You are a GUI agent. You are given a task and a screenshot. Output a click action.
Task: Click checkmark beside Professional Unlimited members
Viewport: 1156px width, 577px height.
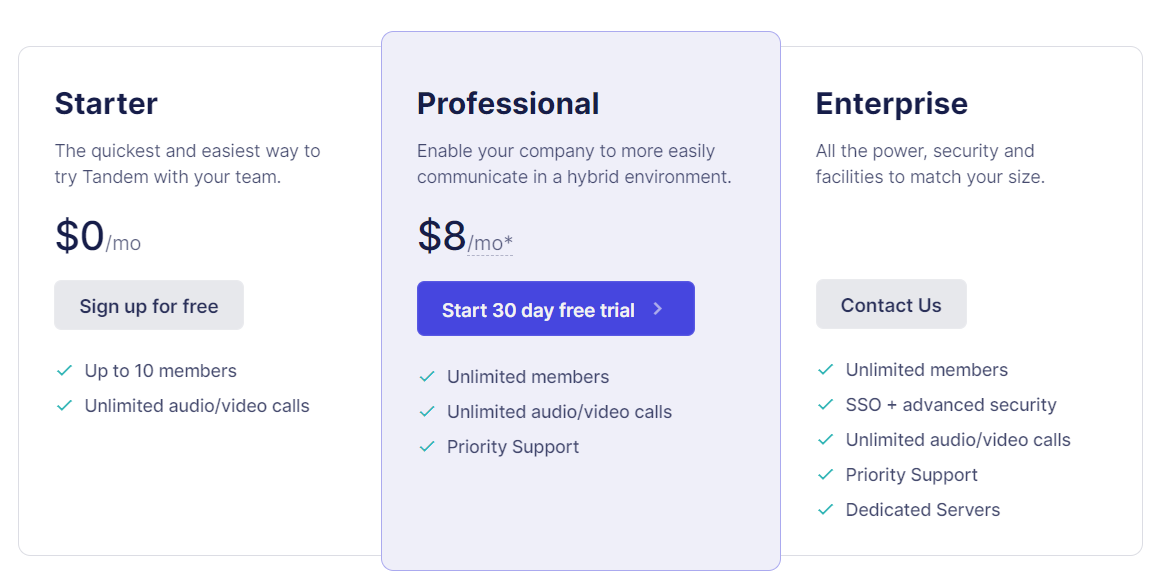427,377
